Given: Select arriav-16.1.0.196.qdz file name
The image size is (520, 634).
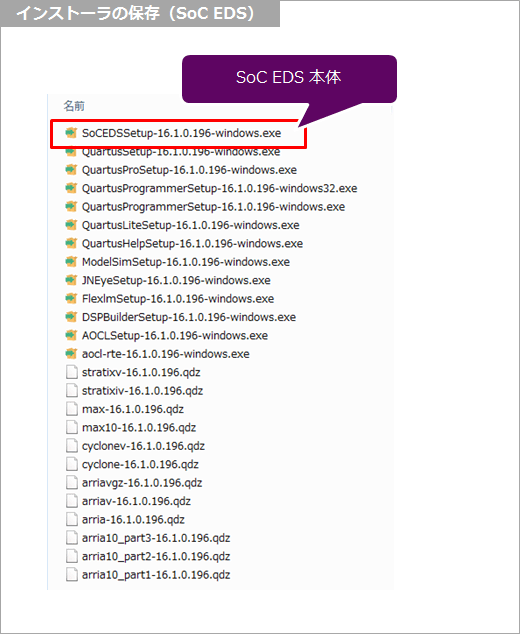Looking at the screenshot, I should point(136,501).
